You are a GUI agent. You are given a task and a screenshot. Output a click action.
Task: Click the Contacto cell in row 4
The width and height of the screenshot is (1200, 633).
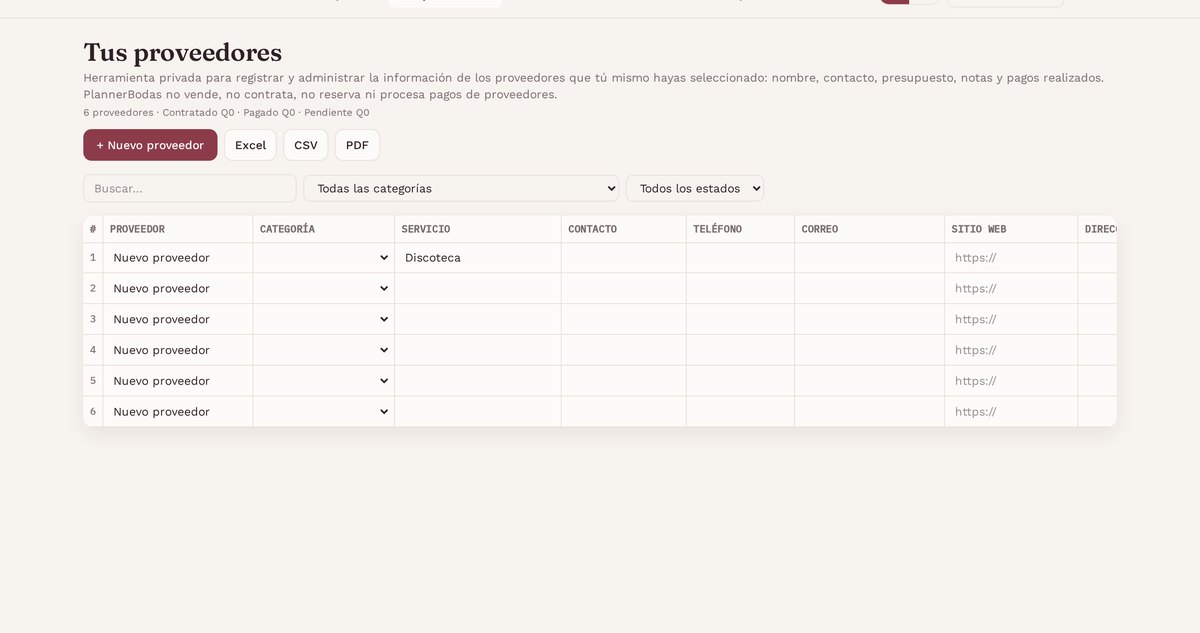624,350
